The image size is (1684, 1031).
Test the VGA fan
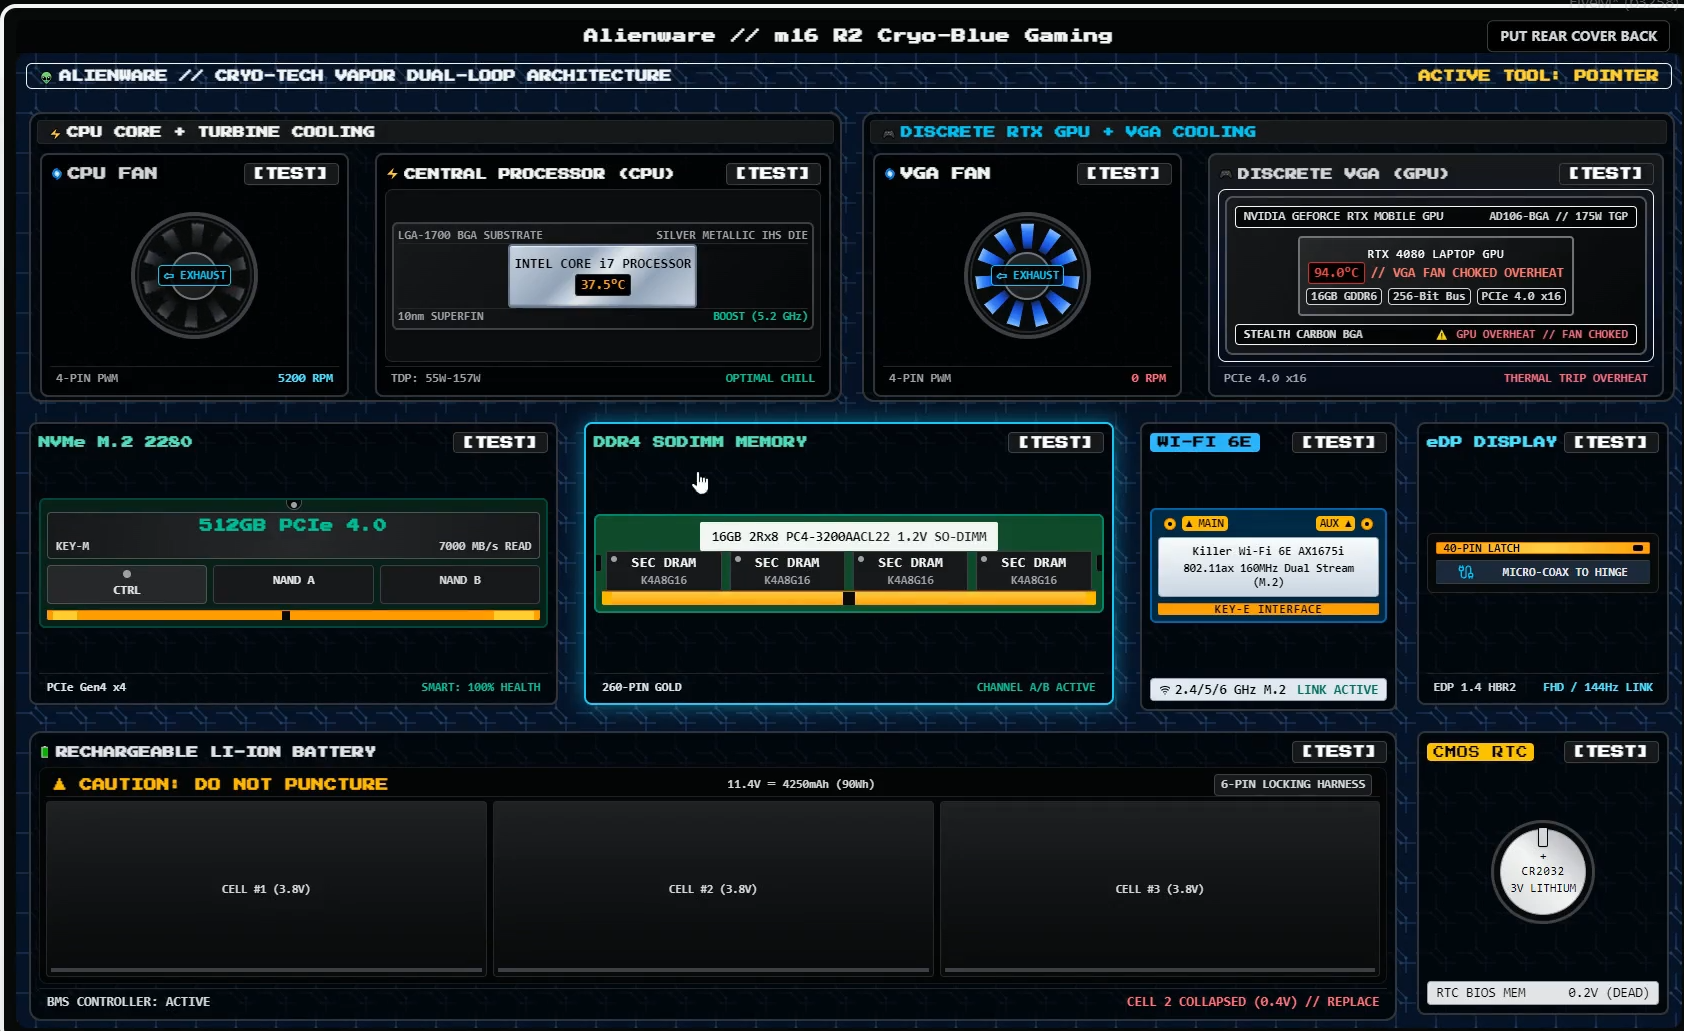coord(1124,173)
